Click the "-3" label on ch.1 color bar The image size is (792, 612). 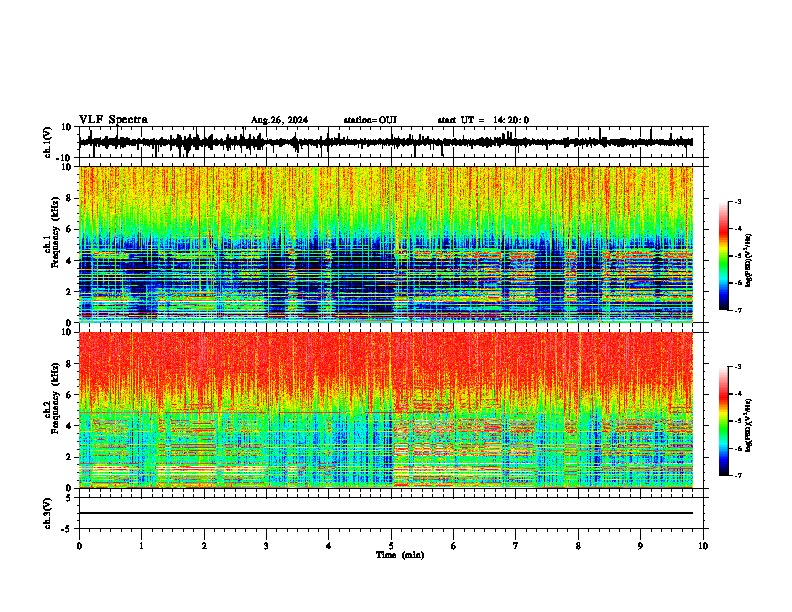click(x=738, y=202)
